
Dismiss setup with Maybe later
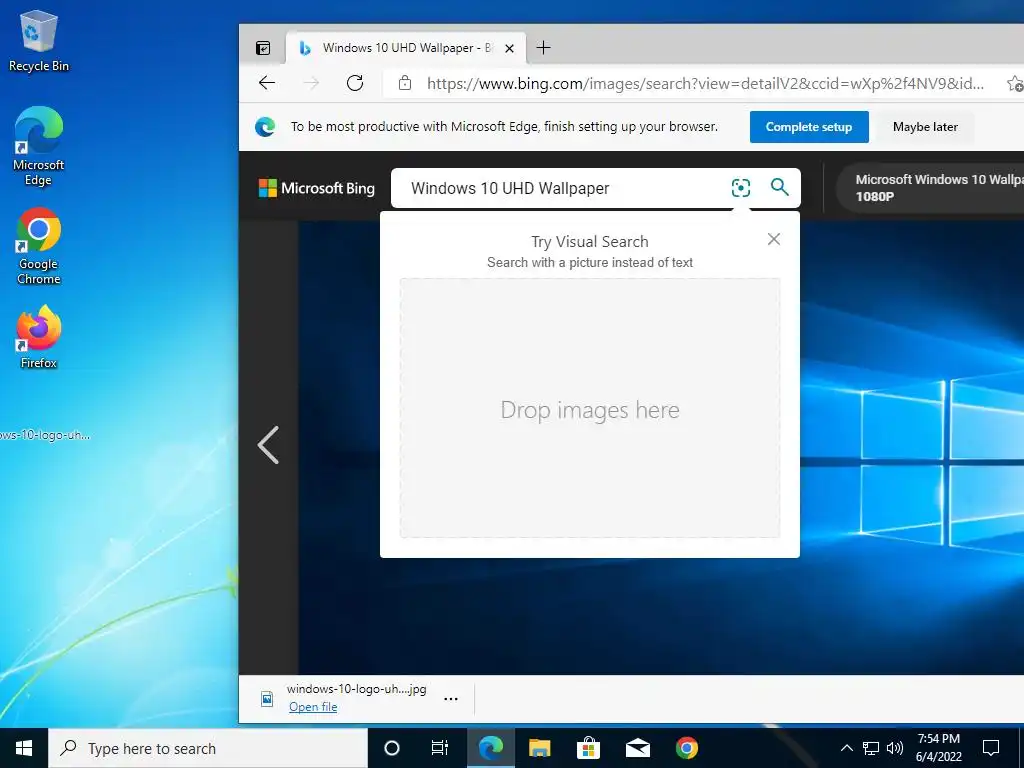pyautogui.click(x=925, y=127)
